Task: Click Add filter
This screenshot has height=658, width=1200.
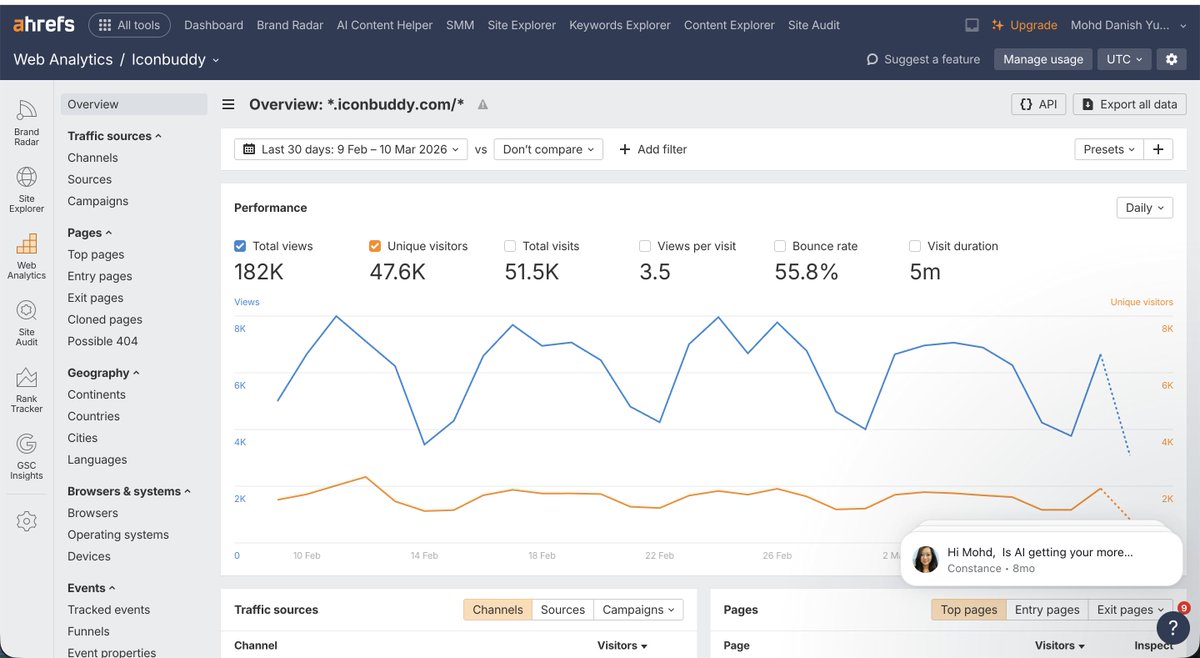Action: coord(653,149)
